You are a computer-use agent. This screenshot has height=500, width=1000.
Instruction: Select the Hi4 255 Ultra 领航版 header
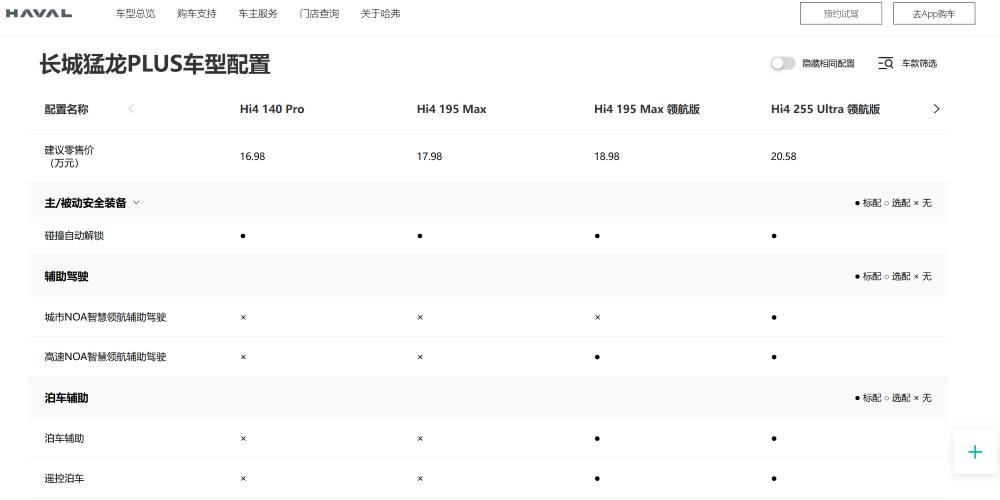coord(825,109)
